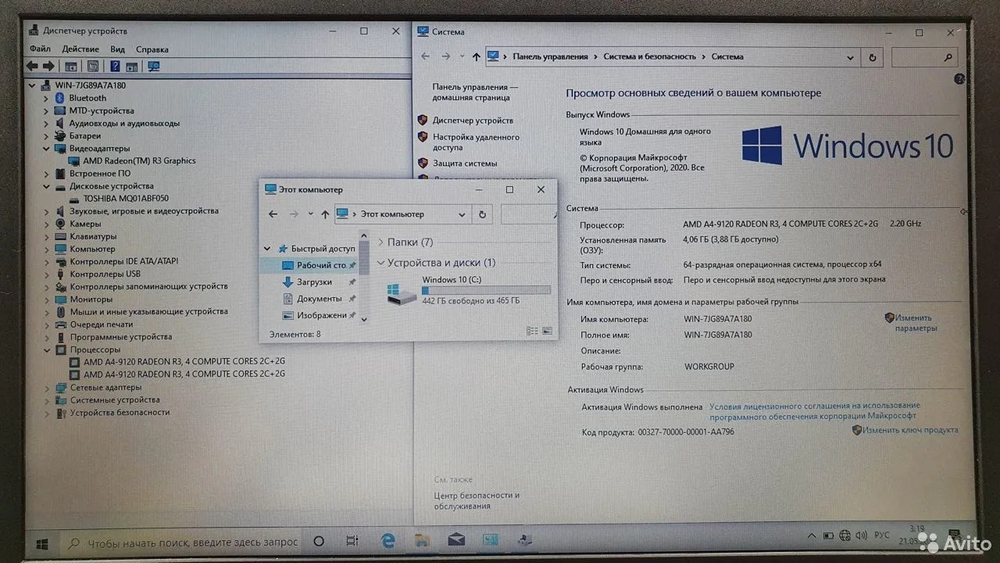Open Центр безопасности и обслуживания link

[476, 501]
